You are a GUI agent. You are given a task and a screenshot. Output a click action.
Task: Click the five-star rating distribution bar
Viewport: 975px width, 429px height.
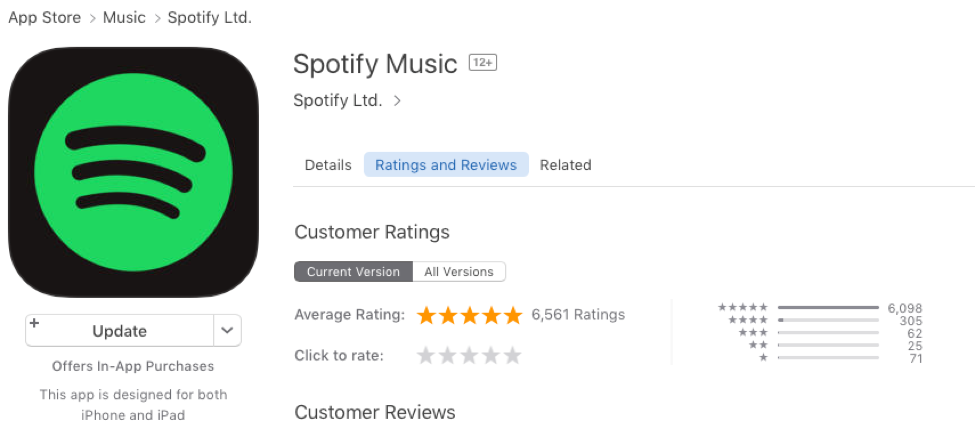click(828, 308)
